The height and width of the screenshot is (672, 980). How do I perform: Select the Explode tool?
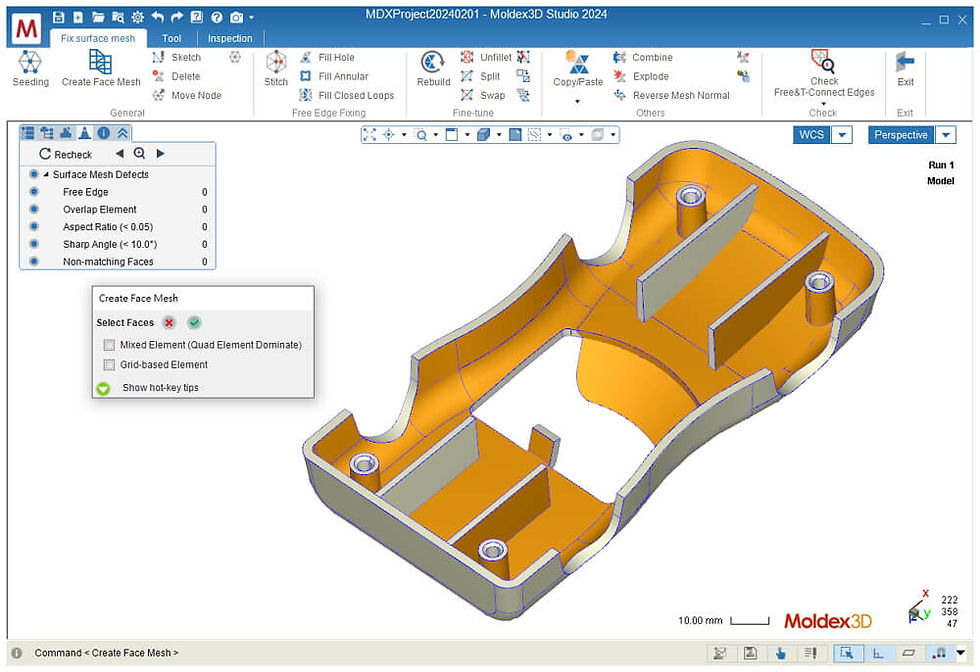pos(641,76)
